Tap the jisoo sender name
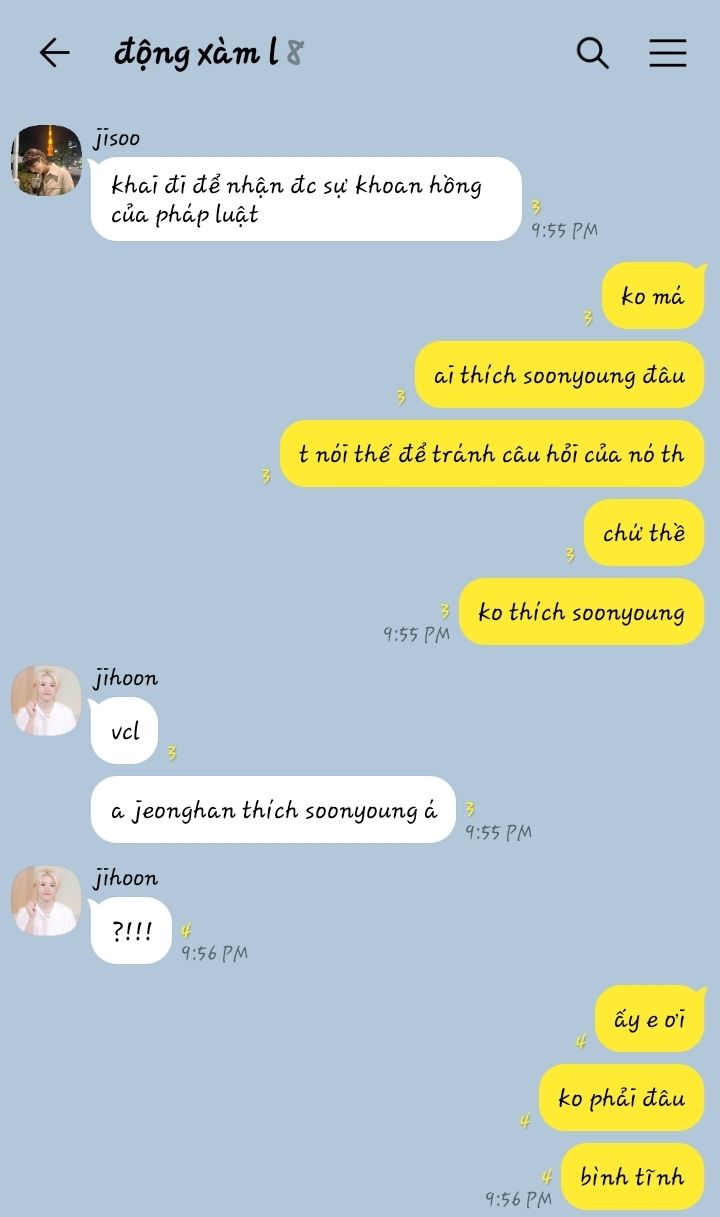 pos(117,138)
